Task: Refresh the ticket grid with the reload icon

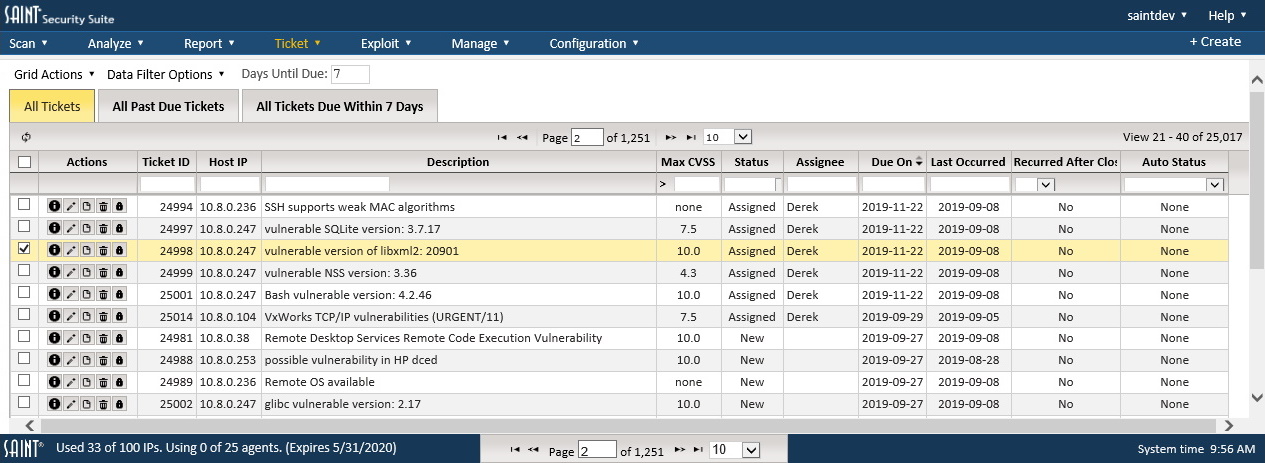Action: [25, 137]
